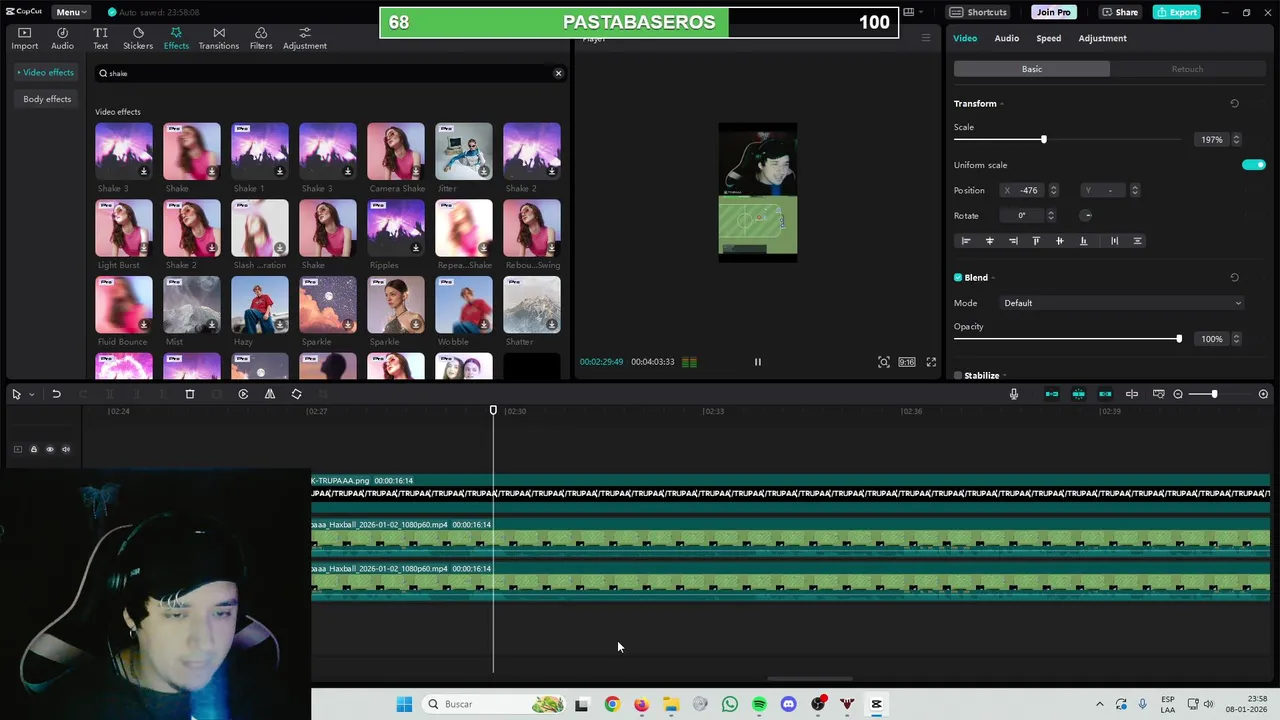1280x720 pixels.
Task: Click the Rotate angle field
Action: click(1024, 215)
